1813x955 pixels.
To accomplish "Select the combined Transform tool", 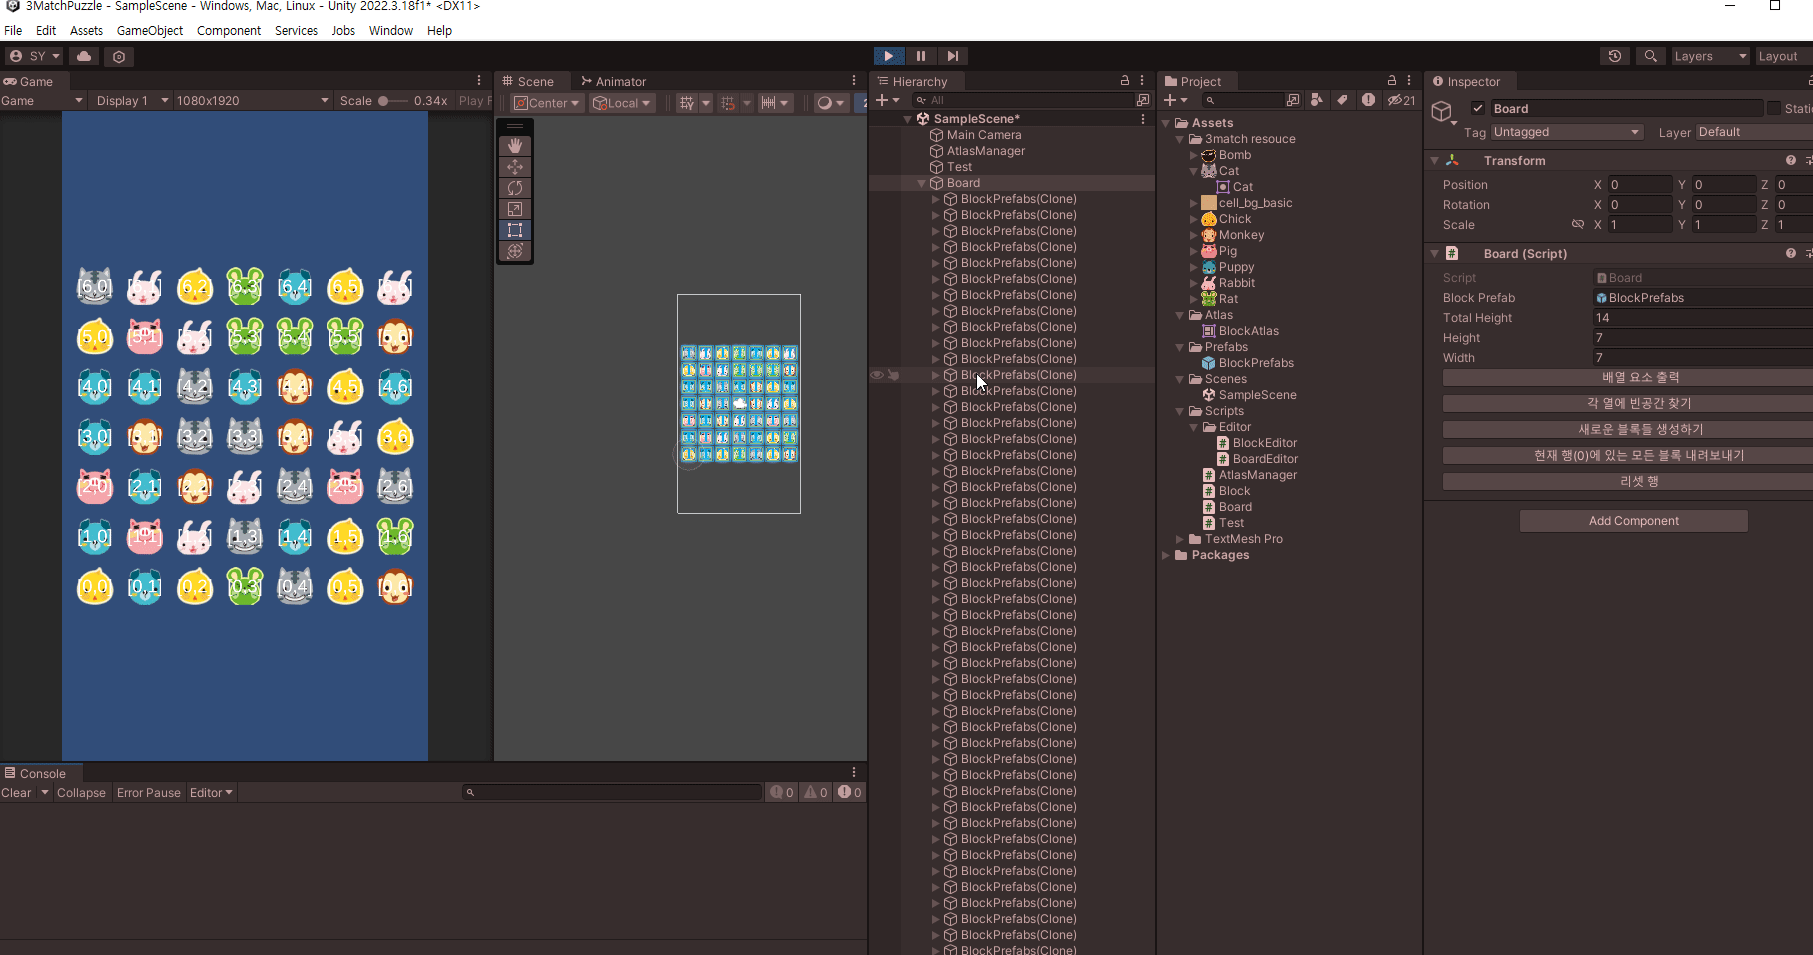I will coord(515,251).
